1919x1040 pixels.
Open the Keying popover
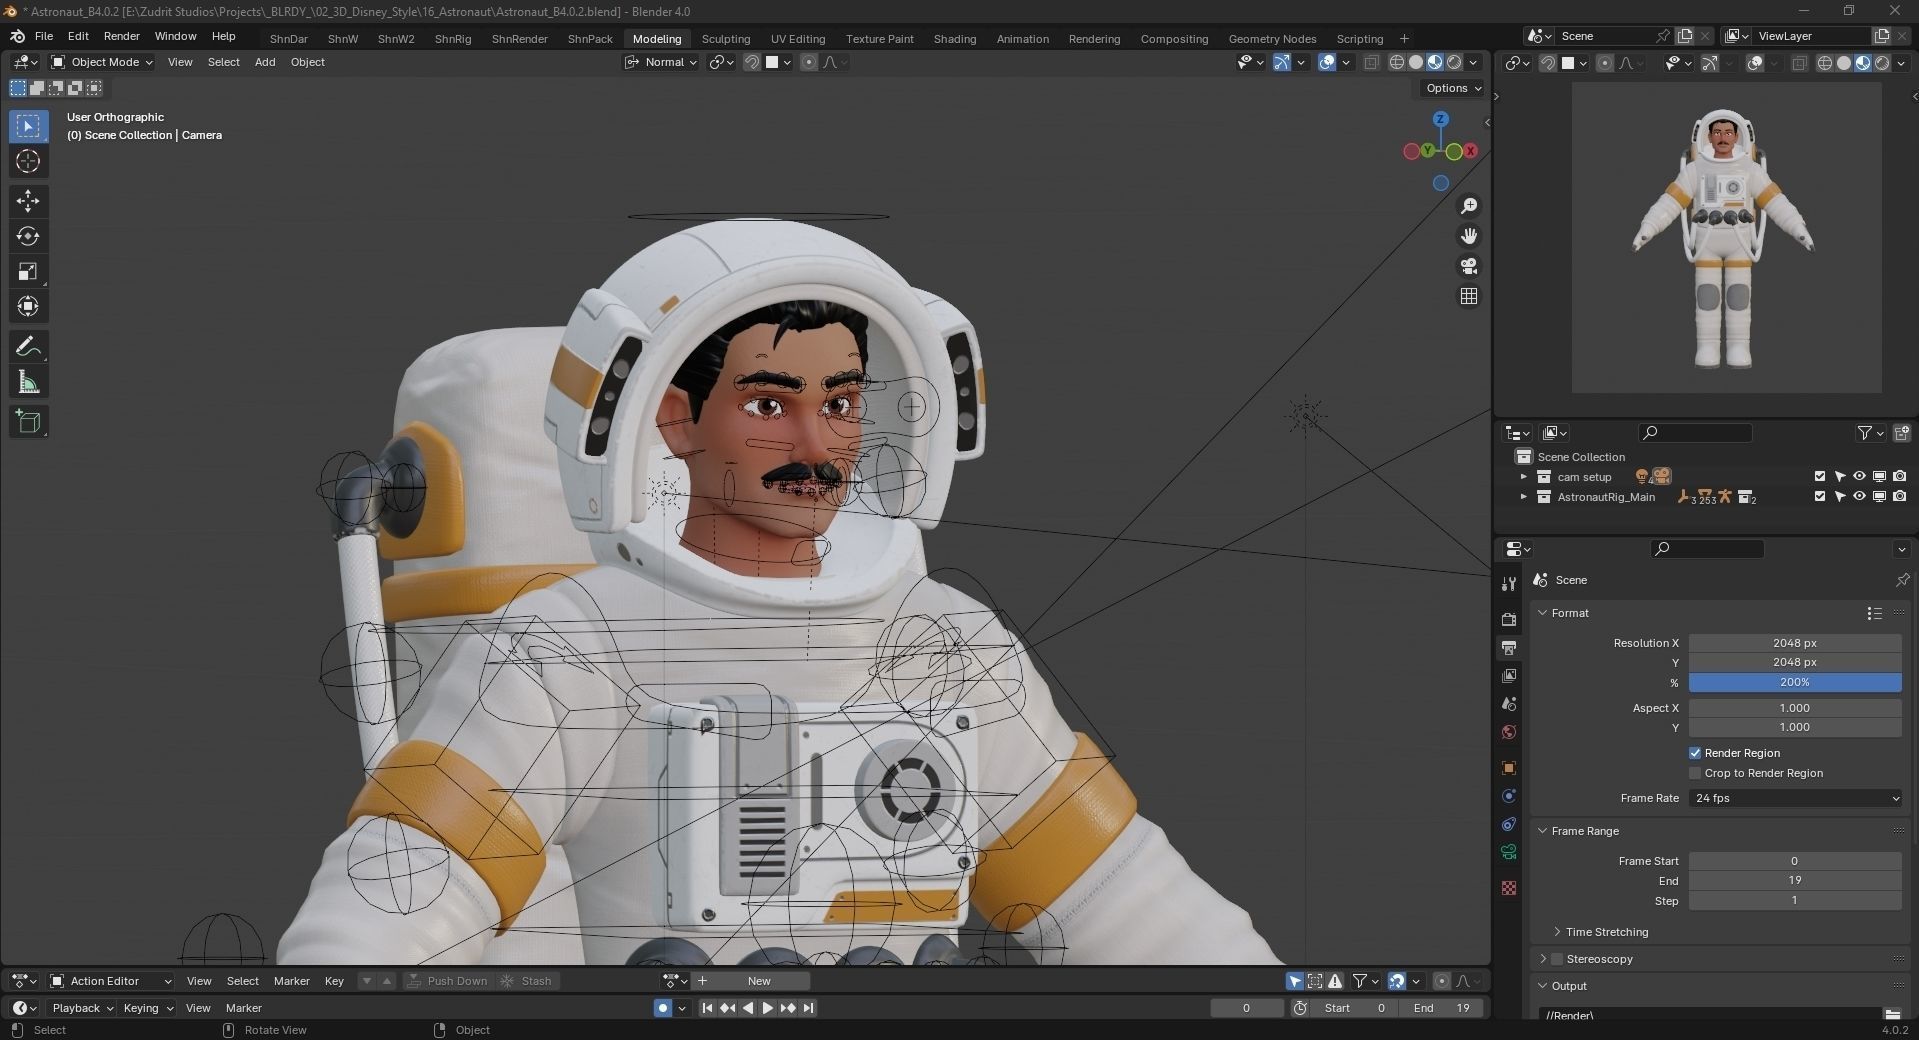pyautogui.click(x=148, y=1008)
